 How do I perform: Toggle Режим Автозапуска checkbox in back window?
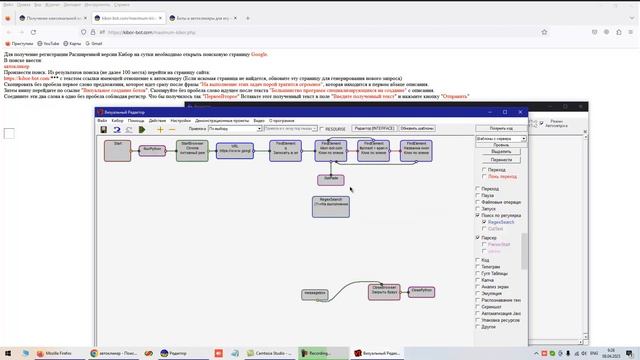[542, 123]
